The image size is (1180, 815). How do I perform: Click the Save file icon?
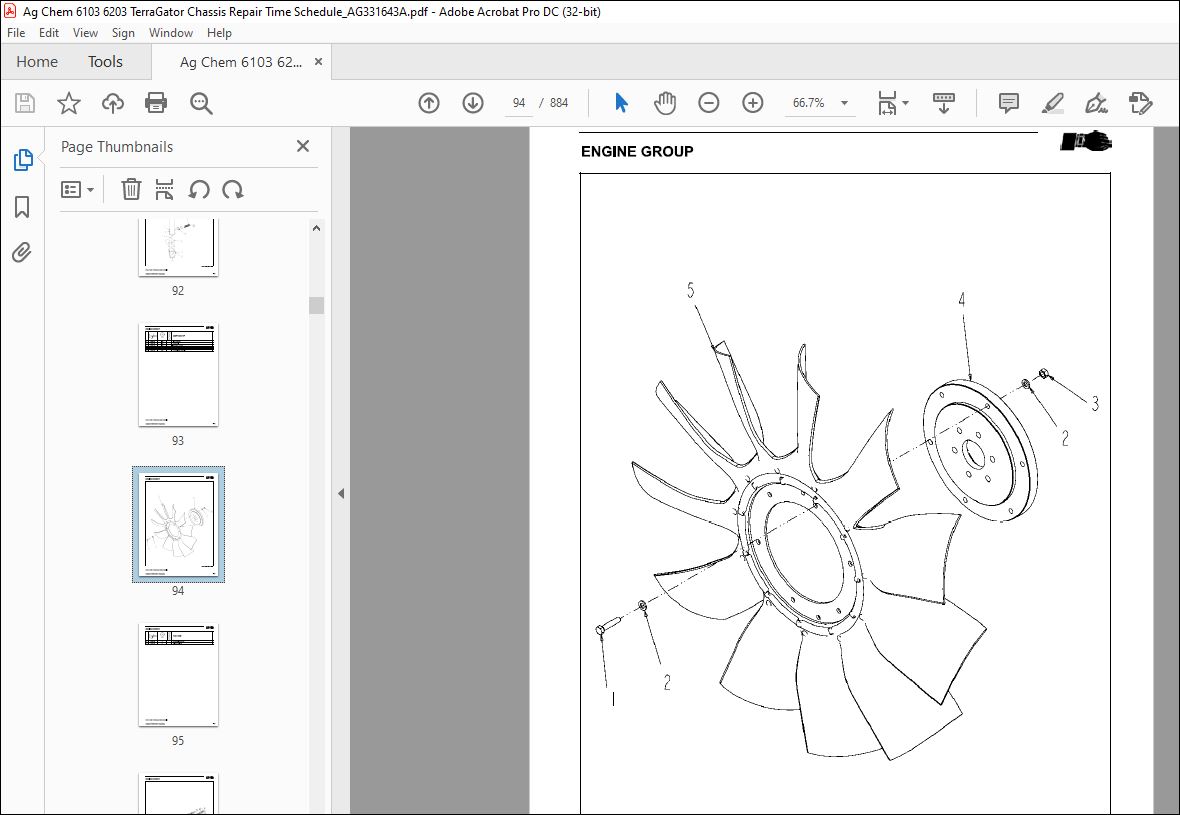click(x=25, y=103)
